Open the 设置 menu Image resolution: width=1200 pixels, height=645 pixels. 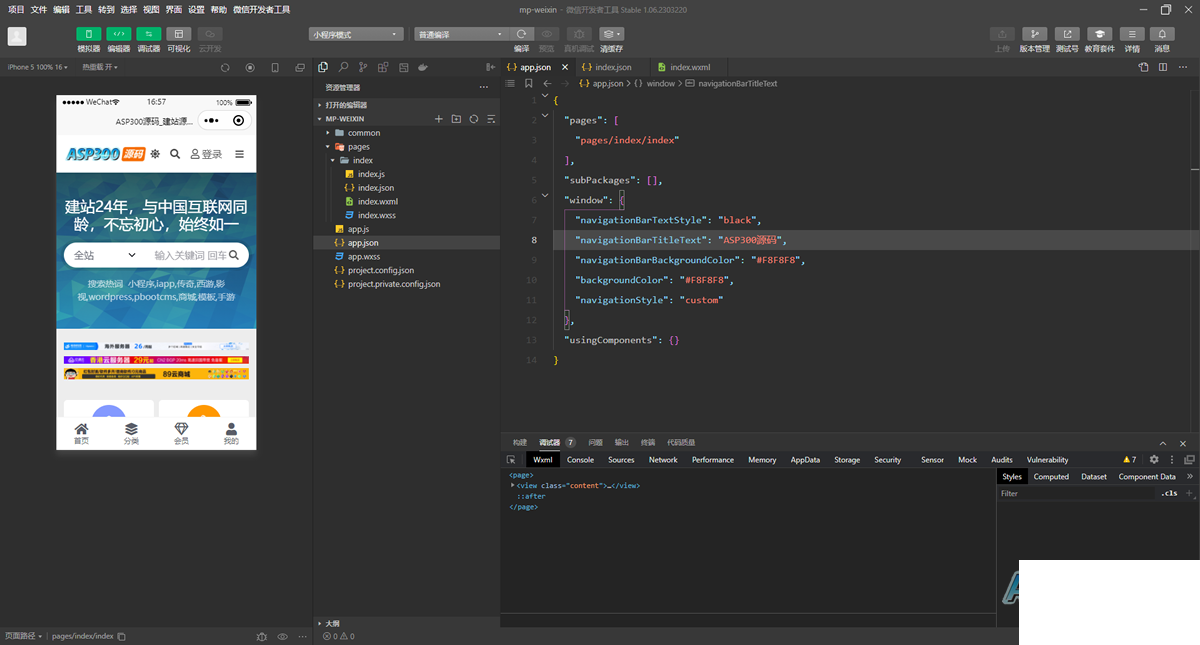pos(196,9)
